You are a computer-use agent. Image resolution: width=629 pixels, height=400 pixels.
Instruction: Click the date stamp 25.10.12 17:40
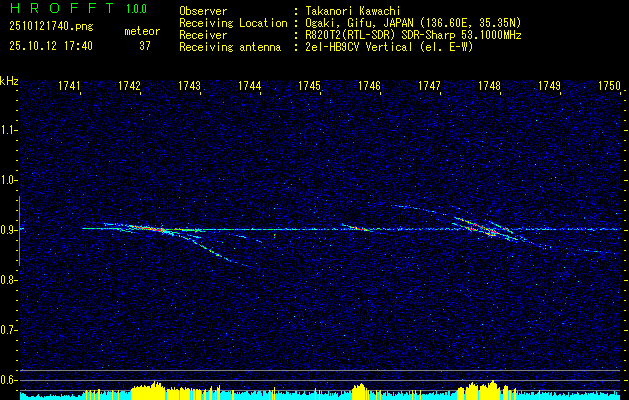[51, 46]
